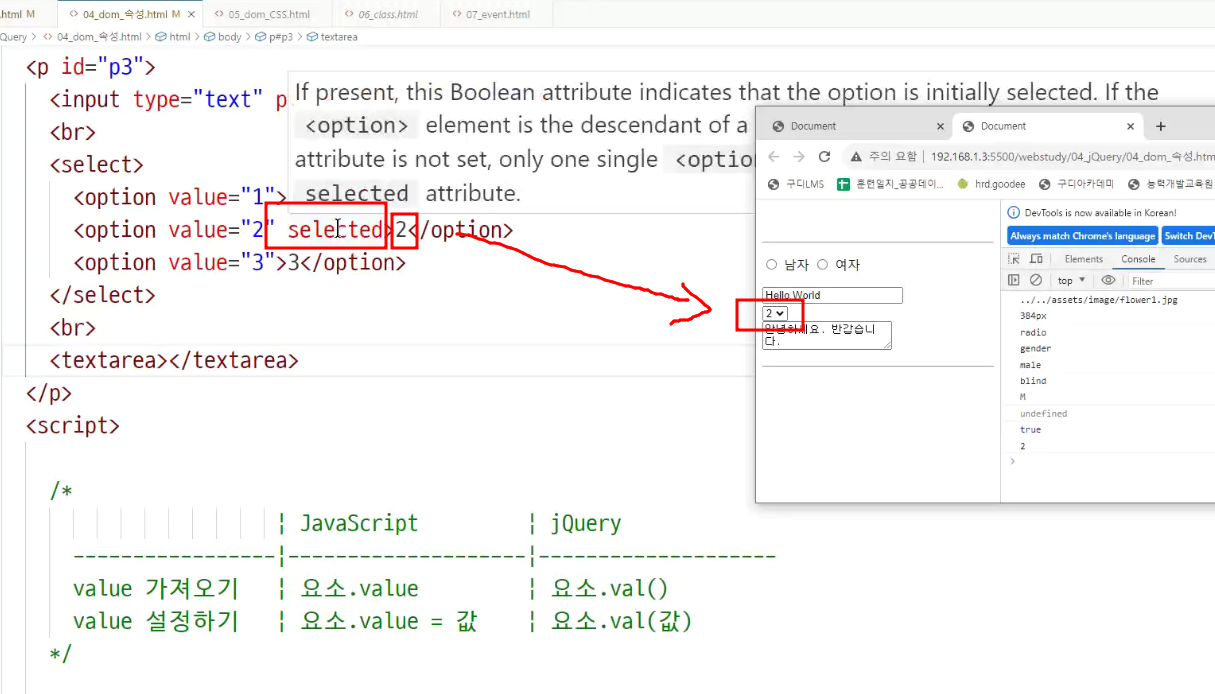Switch to 06_class.html editor tab
The width and height of the screenshot is (1215, 694).
388,15
